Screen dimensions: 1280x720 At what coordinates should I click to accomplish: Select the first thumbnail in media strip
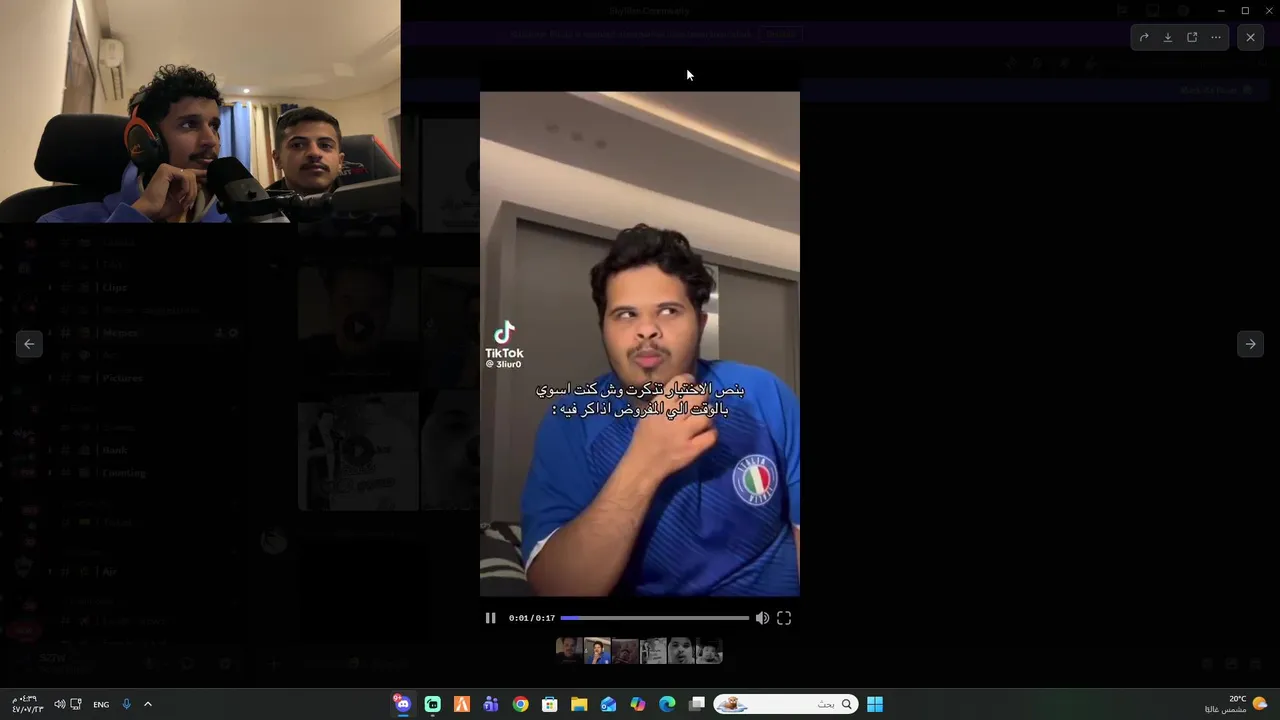569,651
